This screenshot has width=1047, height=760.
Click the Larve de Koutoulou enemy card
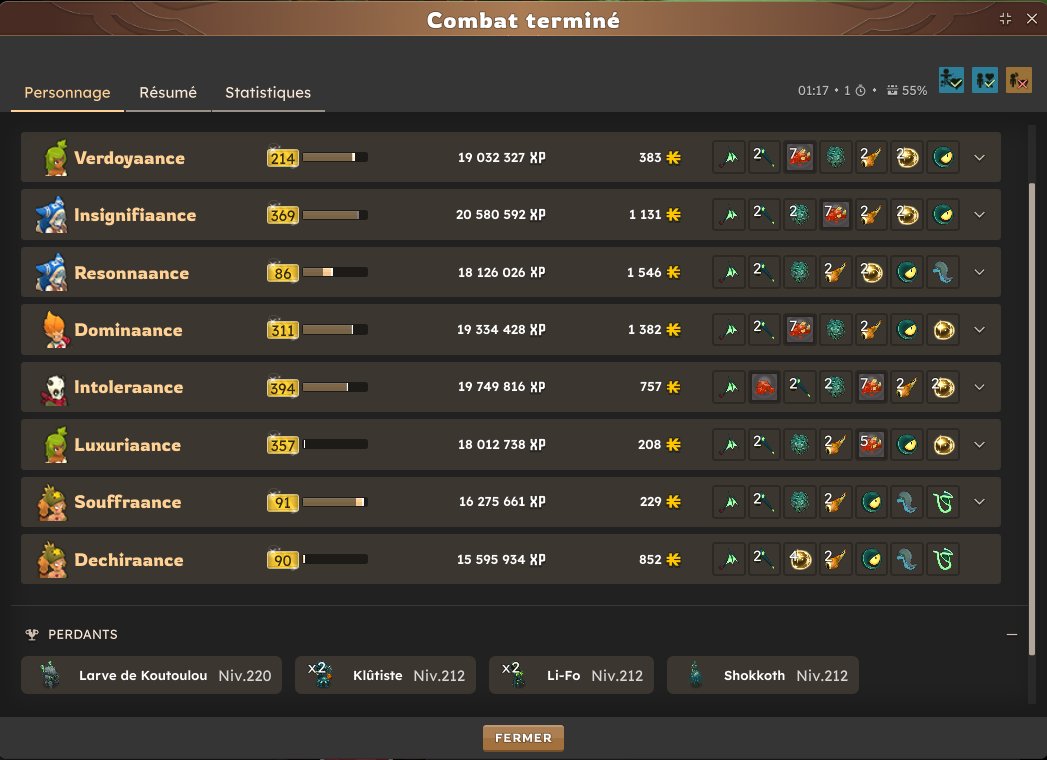152,675
